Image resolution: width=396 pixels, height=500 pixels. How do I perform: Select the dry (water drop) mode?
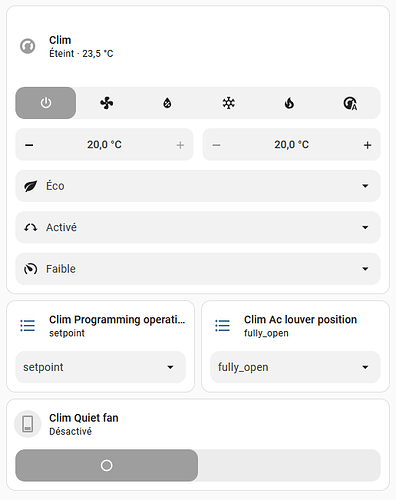click(x=167, y=103)
